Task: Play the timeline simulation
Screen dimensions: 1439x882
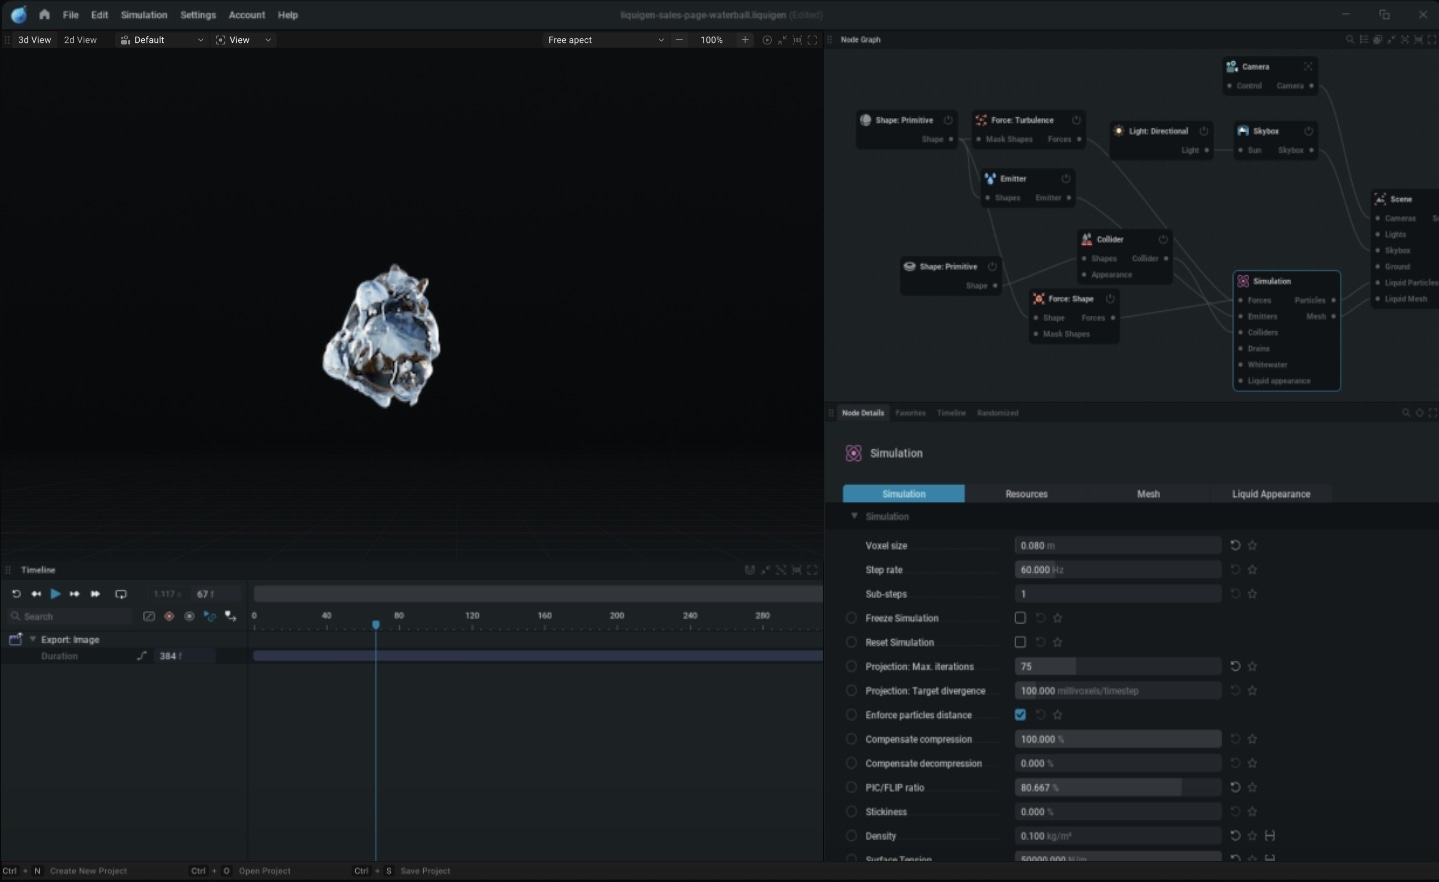Action: coord(55,594)
